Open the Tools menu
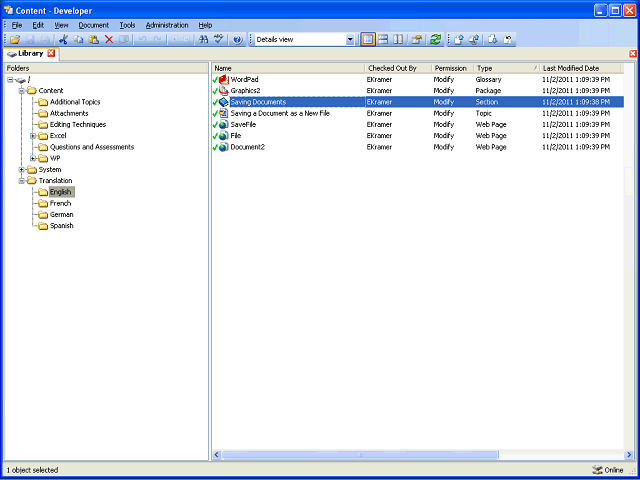 pos(127,25)
